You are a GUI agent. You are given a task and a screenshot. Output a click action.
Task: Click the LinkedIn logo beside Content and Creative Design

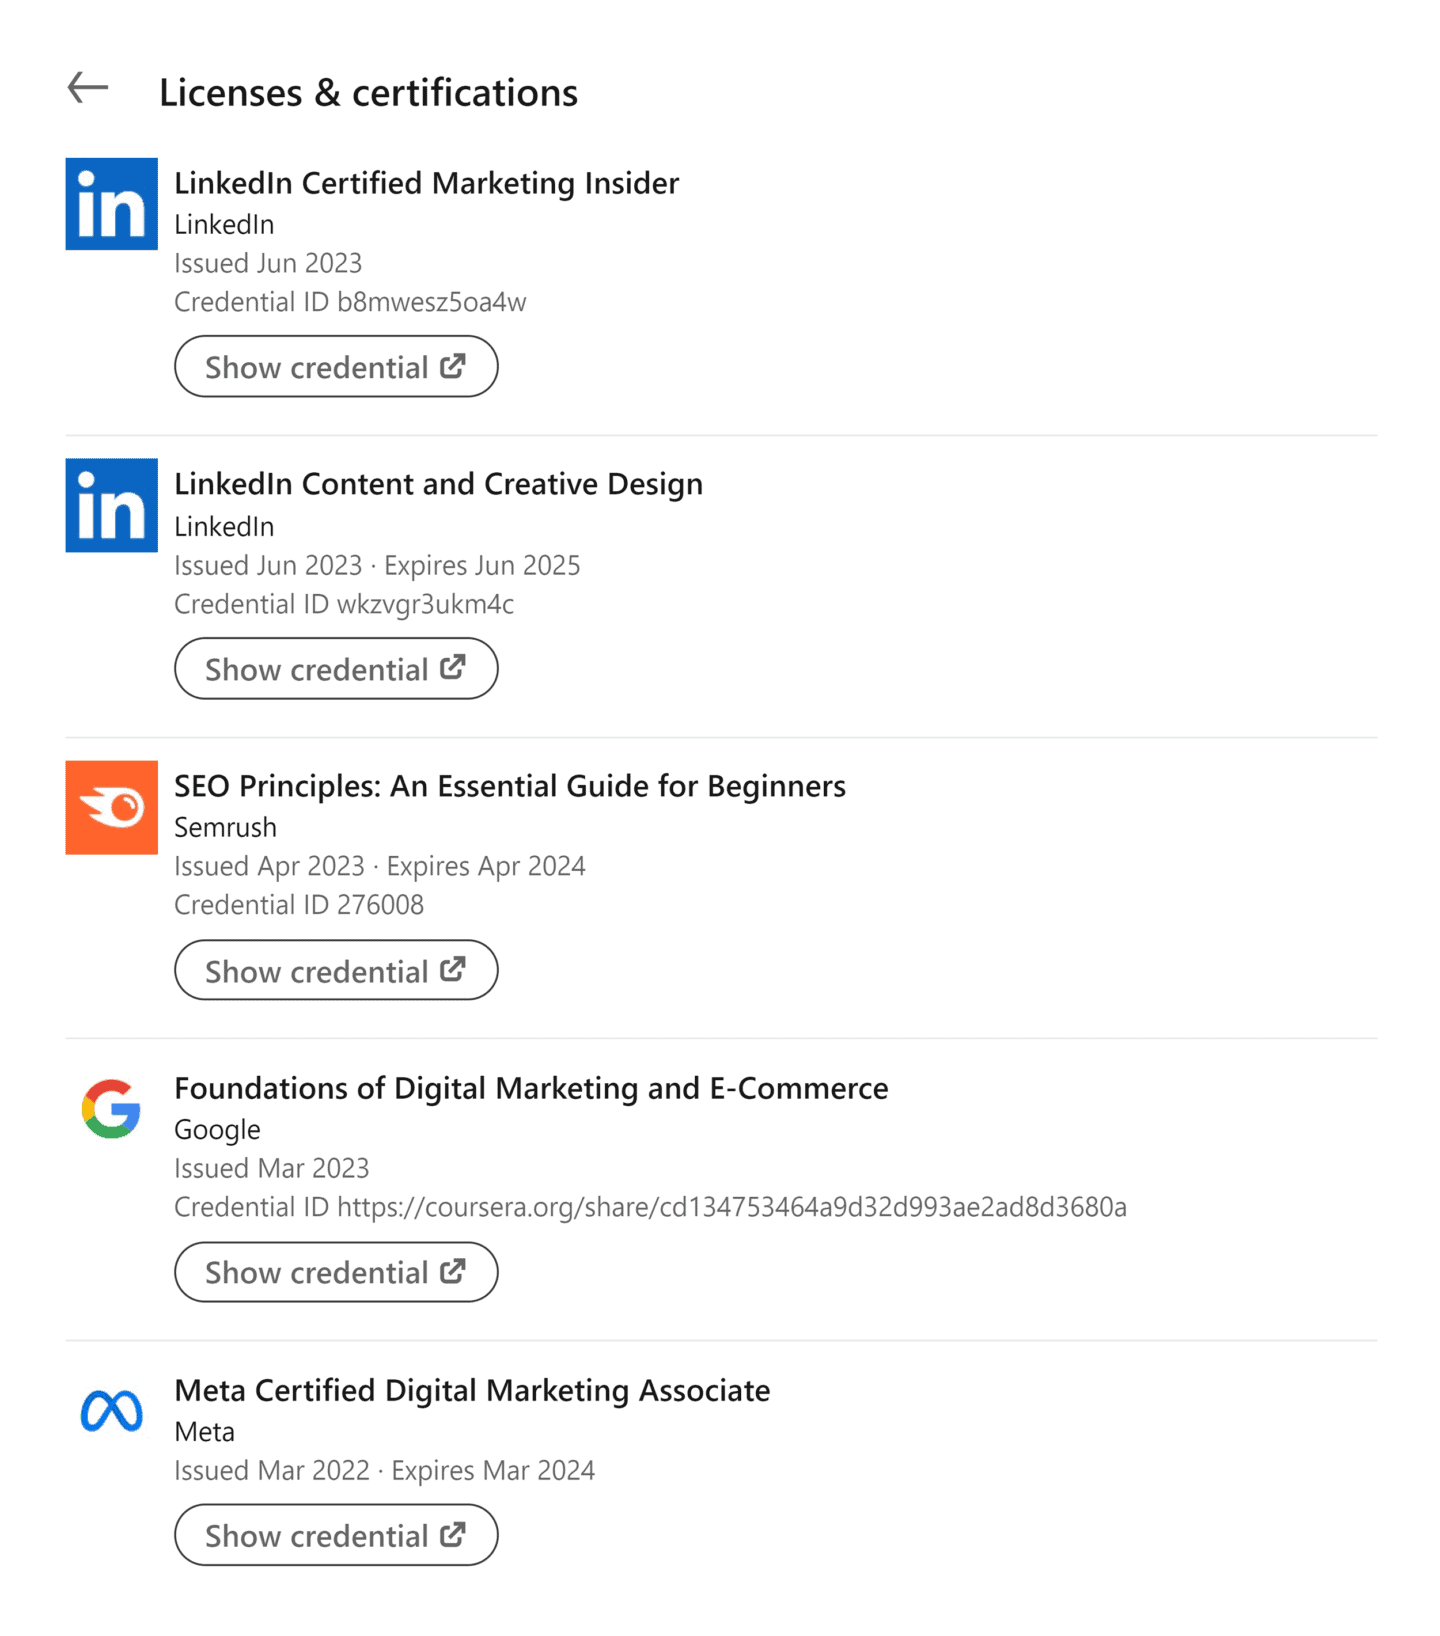click(110, 505)
